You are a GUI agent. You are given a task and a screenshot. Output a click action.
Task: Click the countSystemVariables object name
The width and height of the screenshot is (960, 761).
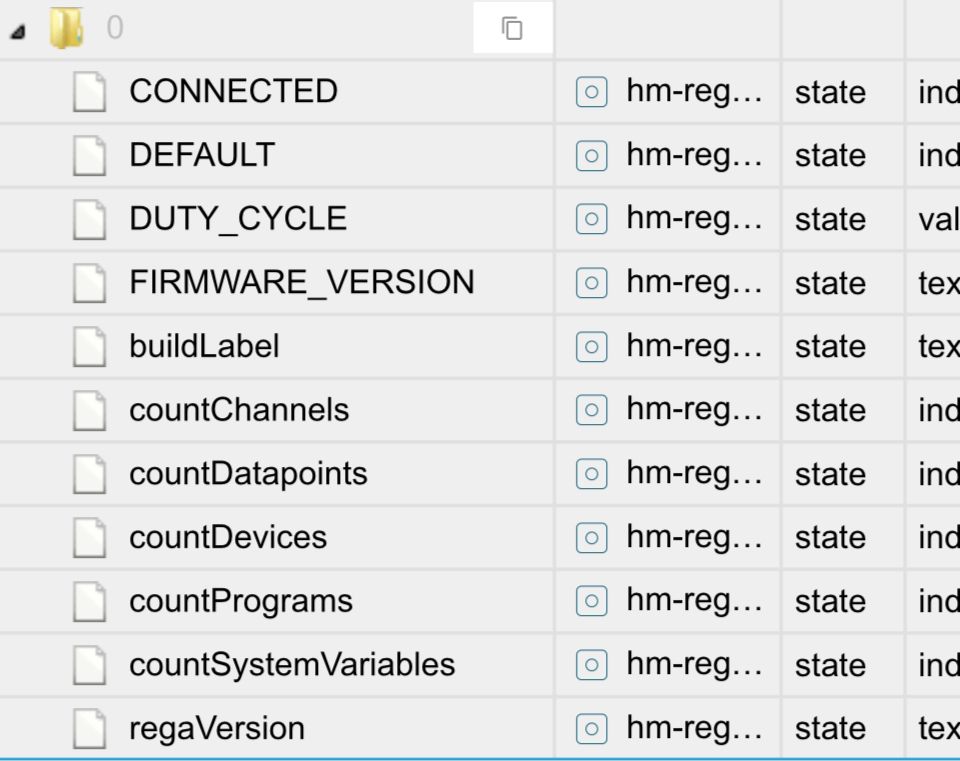(x=291, y=665)
